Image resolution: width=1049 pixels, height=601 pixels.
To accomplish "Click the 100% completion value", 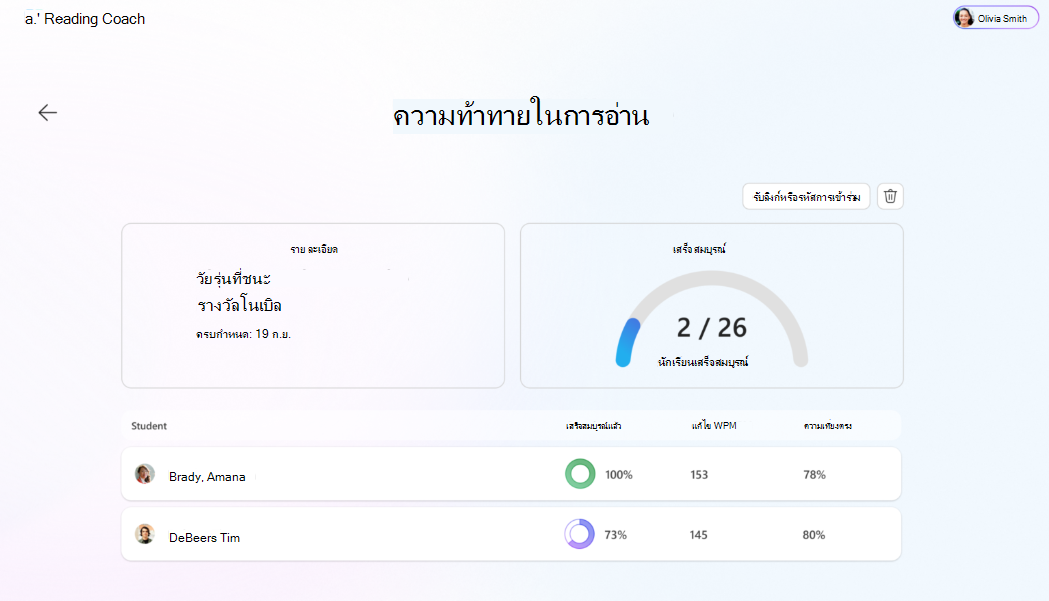I will coord(619,475).
